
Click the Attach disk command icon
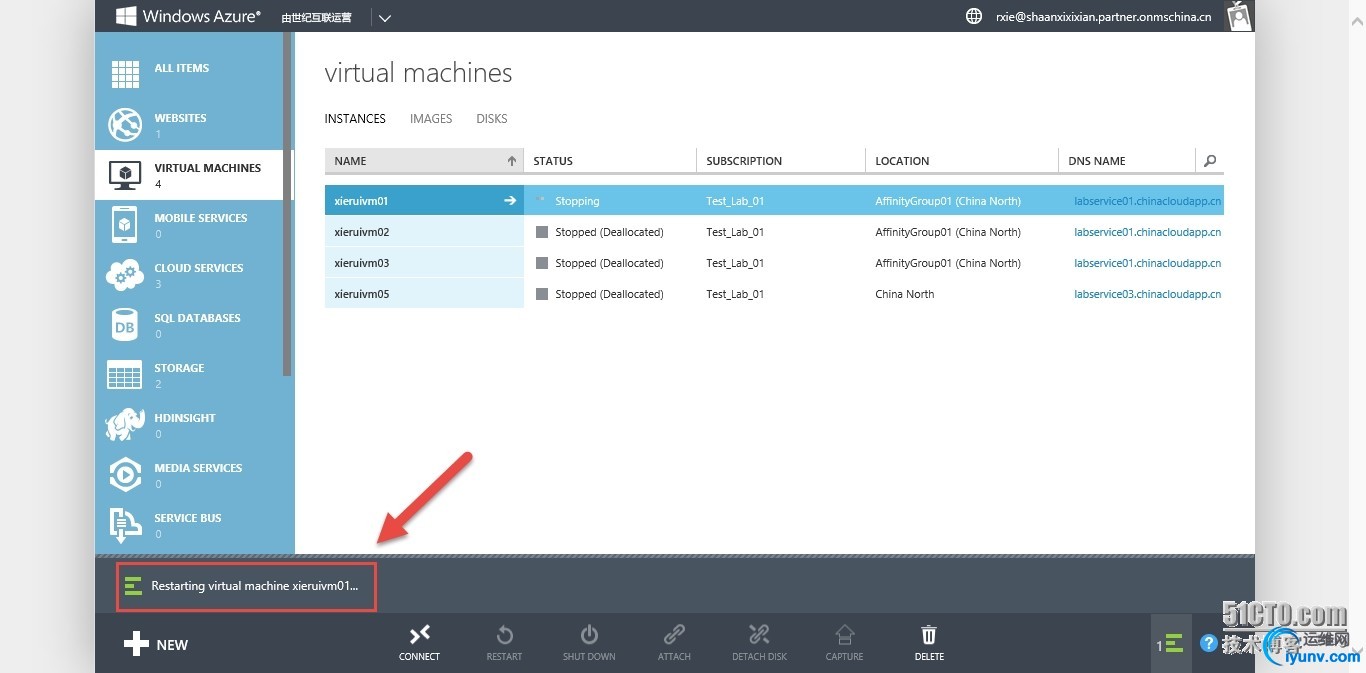tap(674, 634)
